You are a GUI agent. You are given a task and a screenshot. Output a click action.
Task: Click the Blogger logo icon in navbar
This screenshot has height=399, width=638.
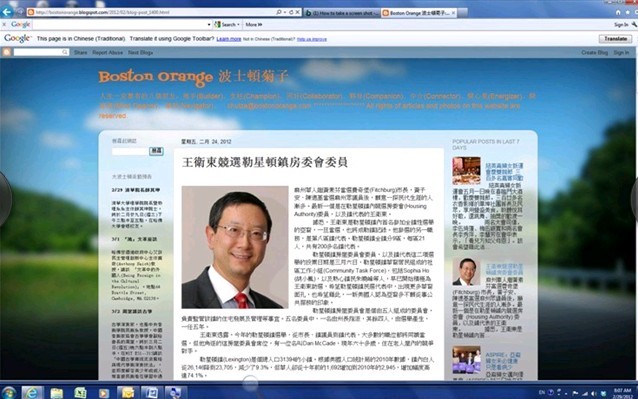(x=7, y=52)
